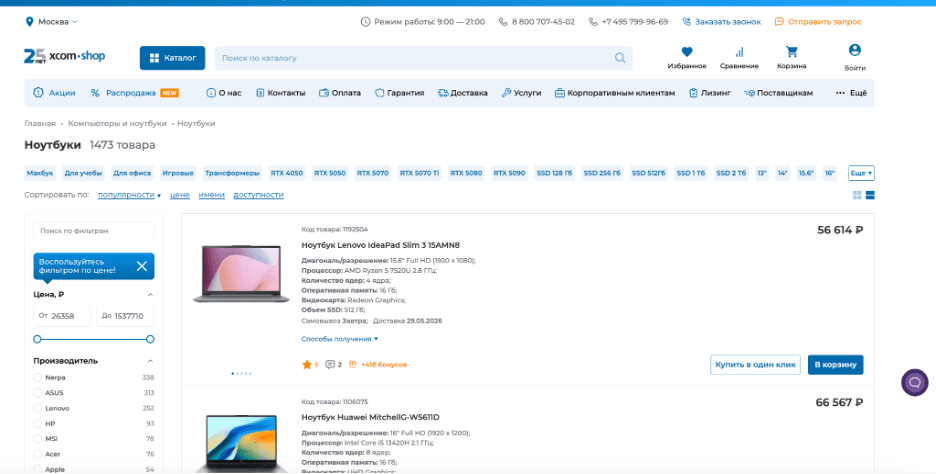Open the Избранное favorites heart icon

point(686,52)
